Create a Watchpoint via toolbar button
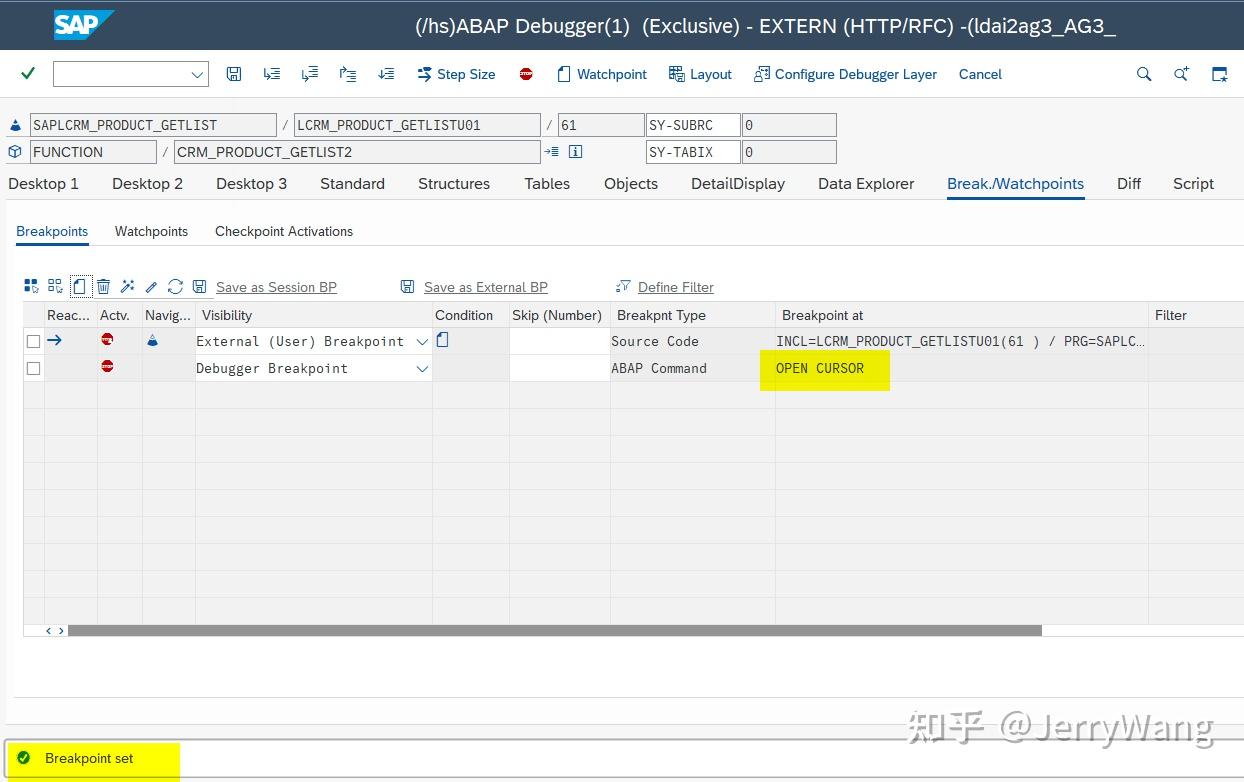1244x782 pixels. pos(602,74)
